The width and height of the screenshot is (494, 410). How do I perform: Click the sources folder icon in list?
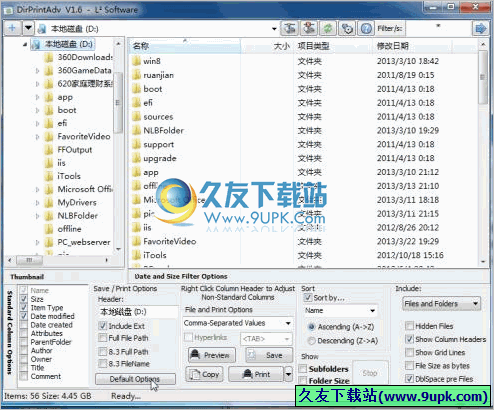pos(136,117)
